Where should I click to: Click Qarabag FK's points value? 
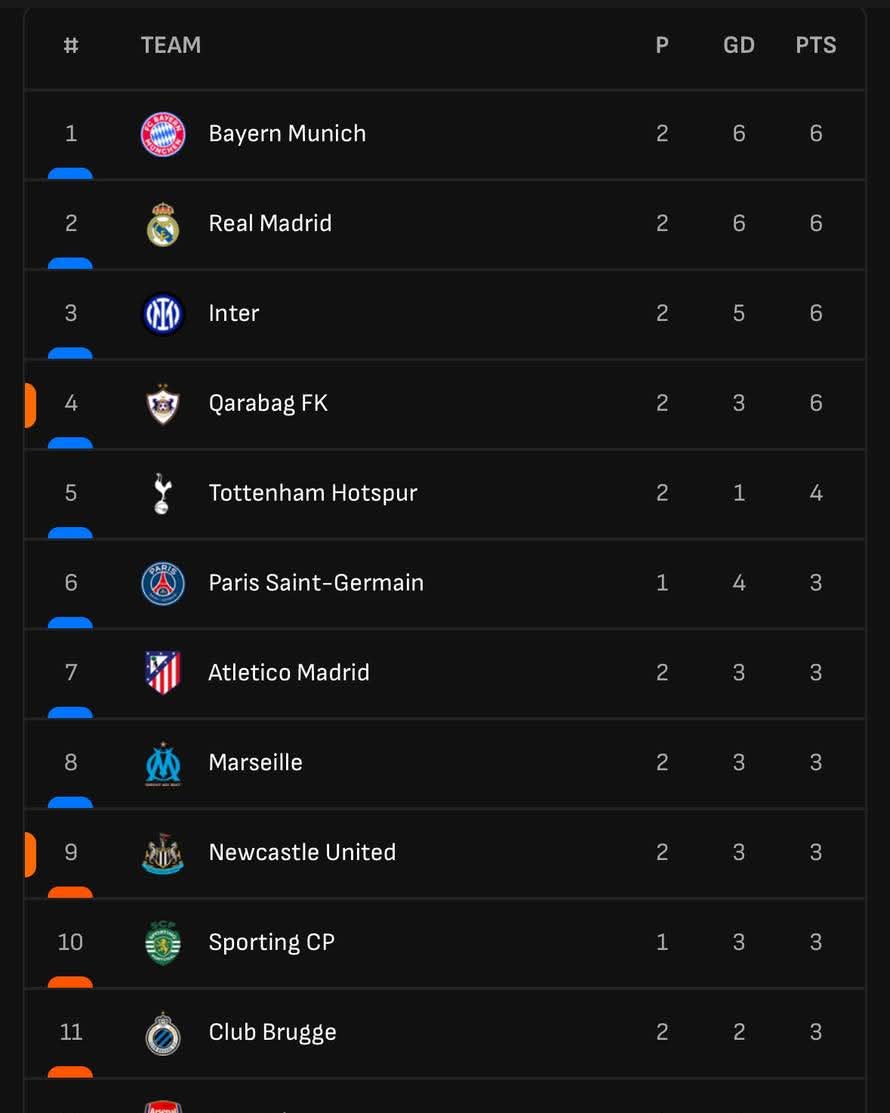click(x=816, y=404)
